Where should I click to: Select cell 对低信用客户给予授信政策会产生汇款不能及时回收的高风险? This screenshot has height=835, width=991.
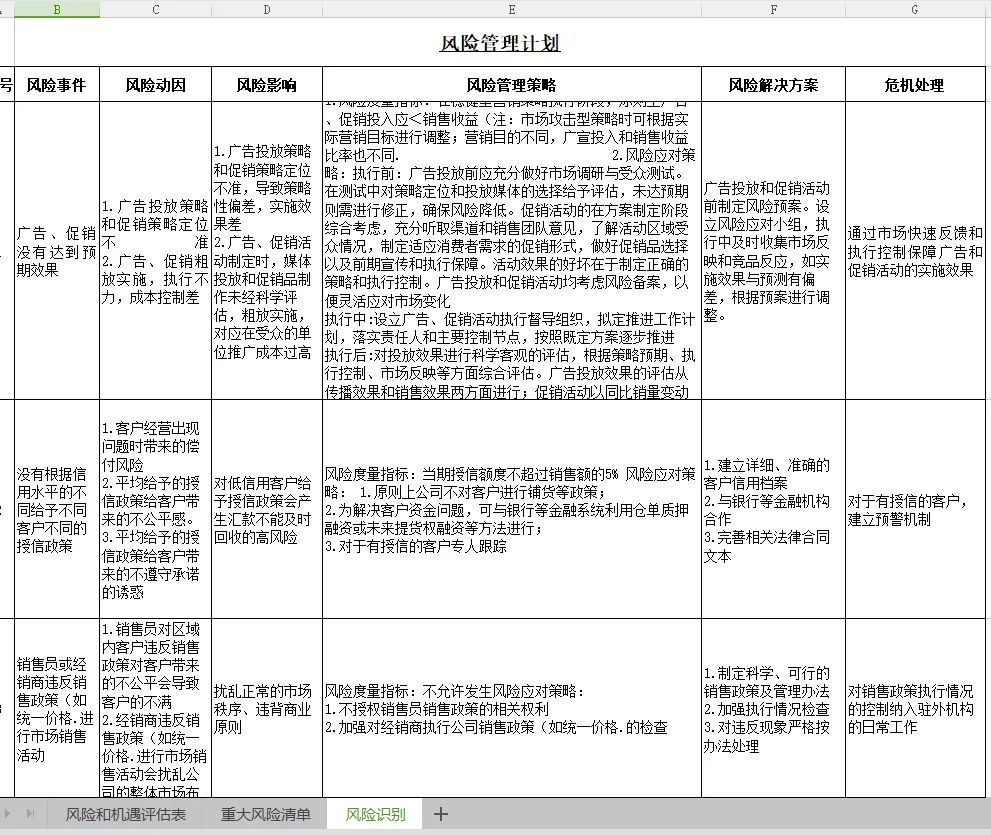pyautogui.click(x=267, y=509)
